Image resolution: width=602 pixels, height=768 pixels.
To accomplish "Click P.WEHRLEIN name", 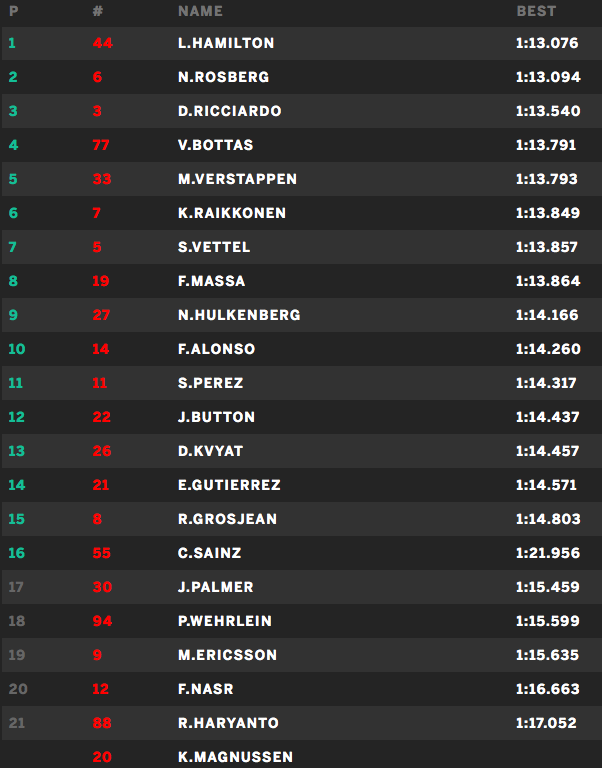I will tap(224, 621).
